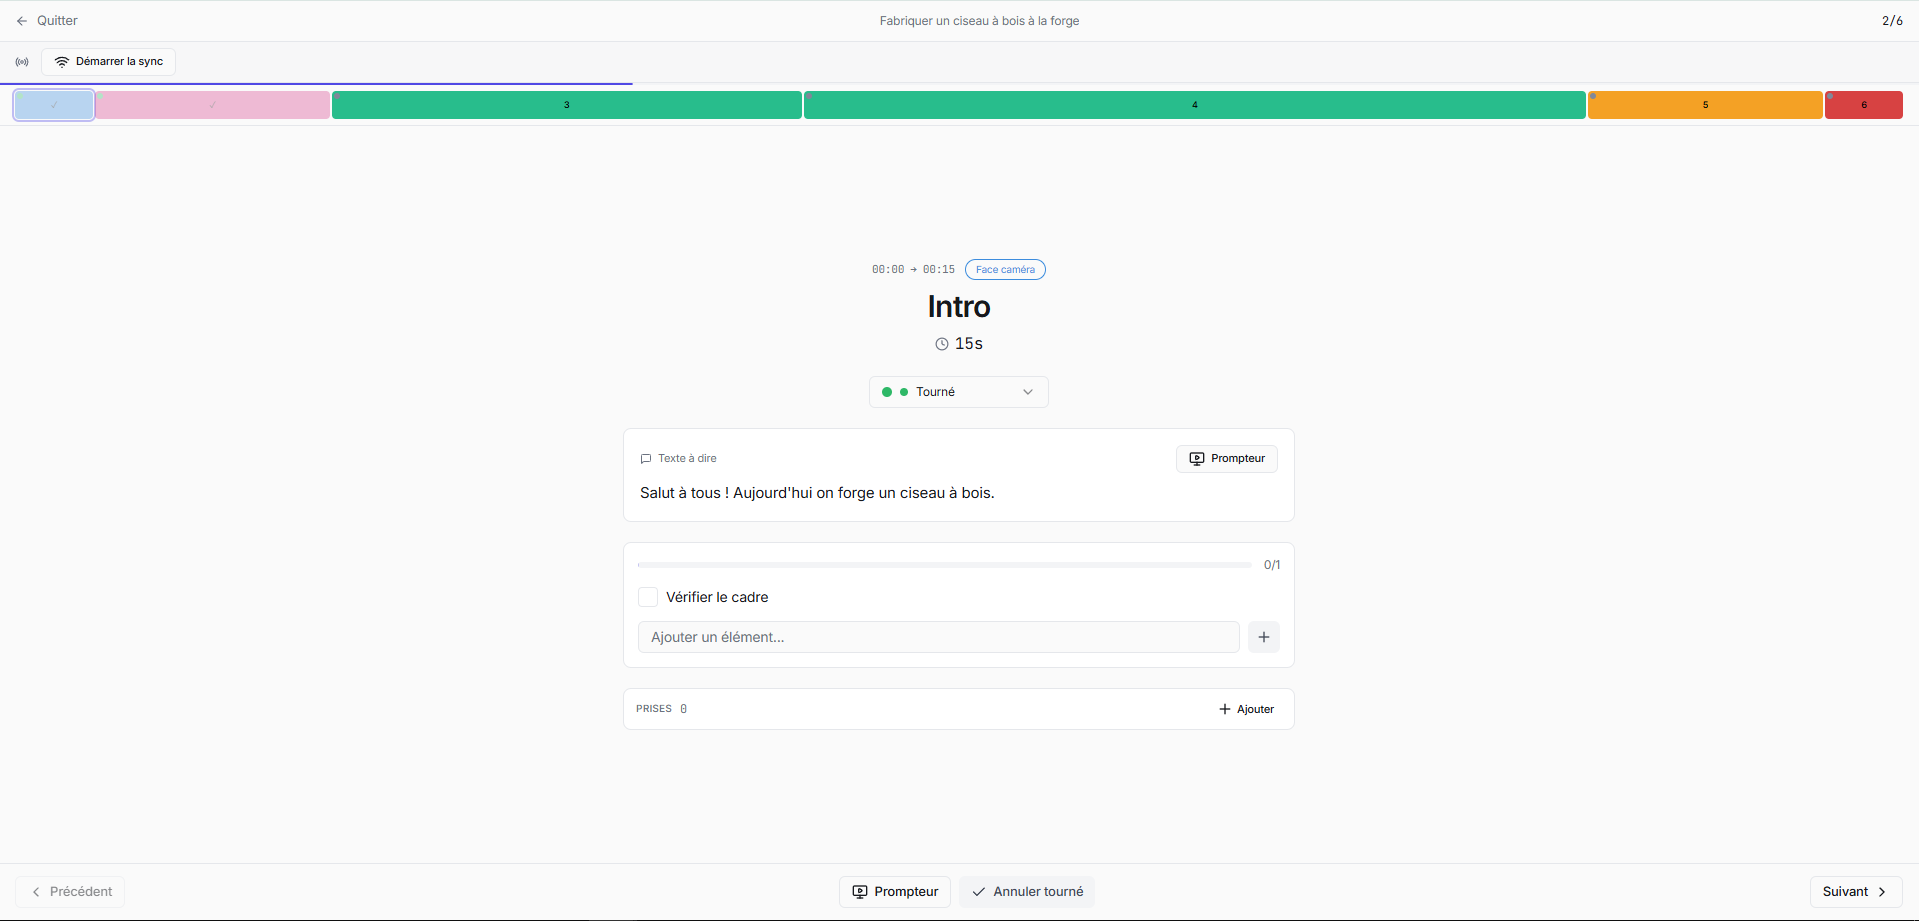Click the Face caméra tag
This screenshot has width=1919, height=921.
(x=1005, y=270)
